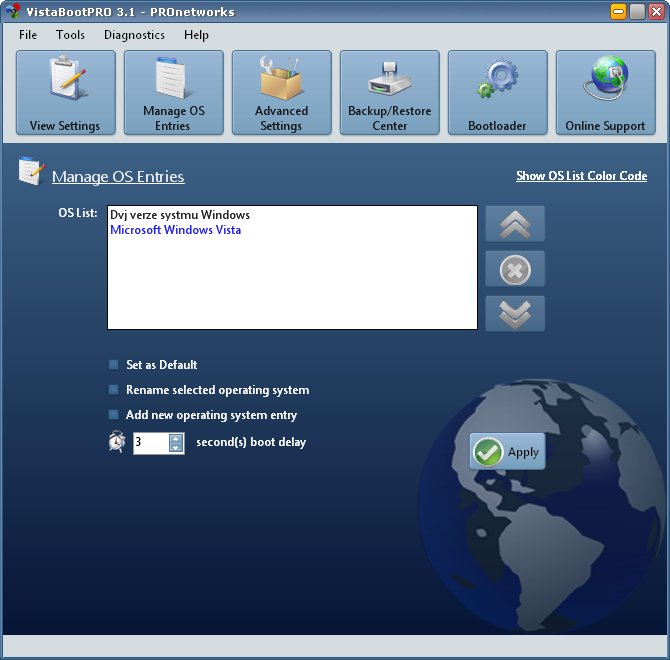This screenshot has width=670, height=660.
Task: Open the Diagnostics menu
Action: pos(134,35)
